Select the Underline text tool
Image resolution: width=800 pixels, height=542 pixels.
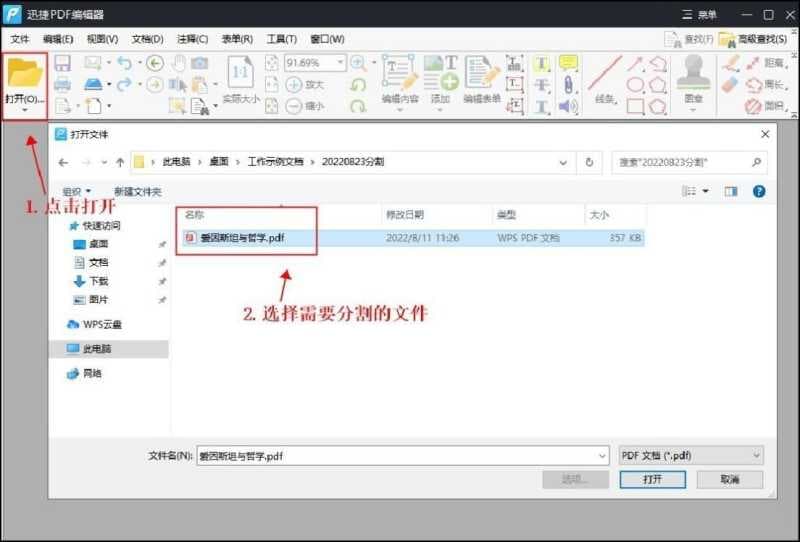point(541,107)
